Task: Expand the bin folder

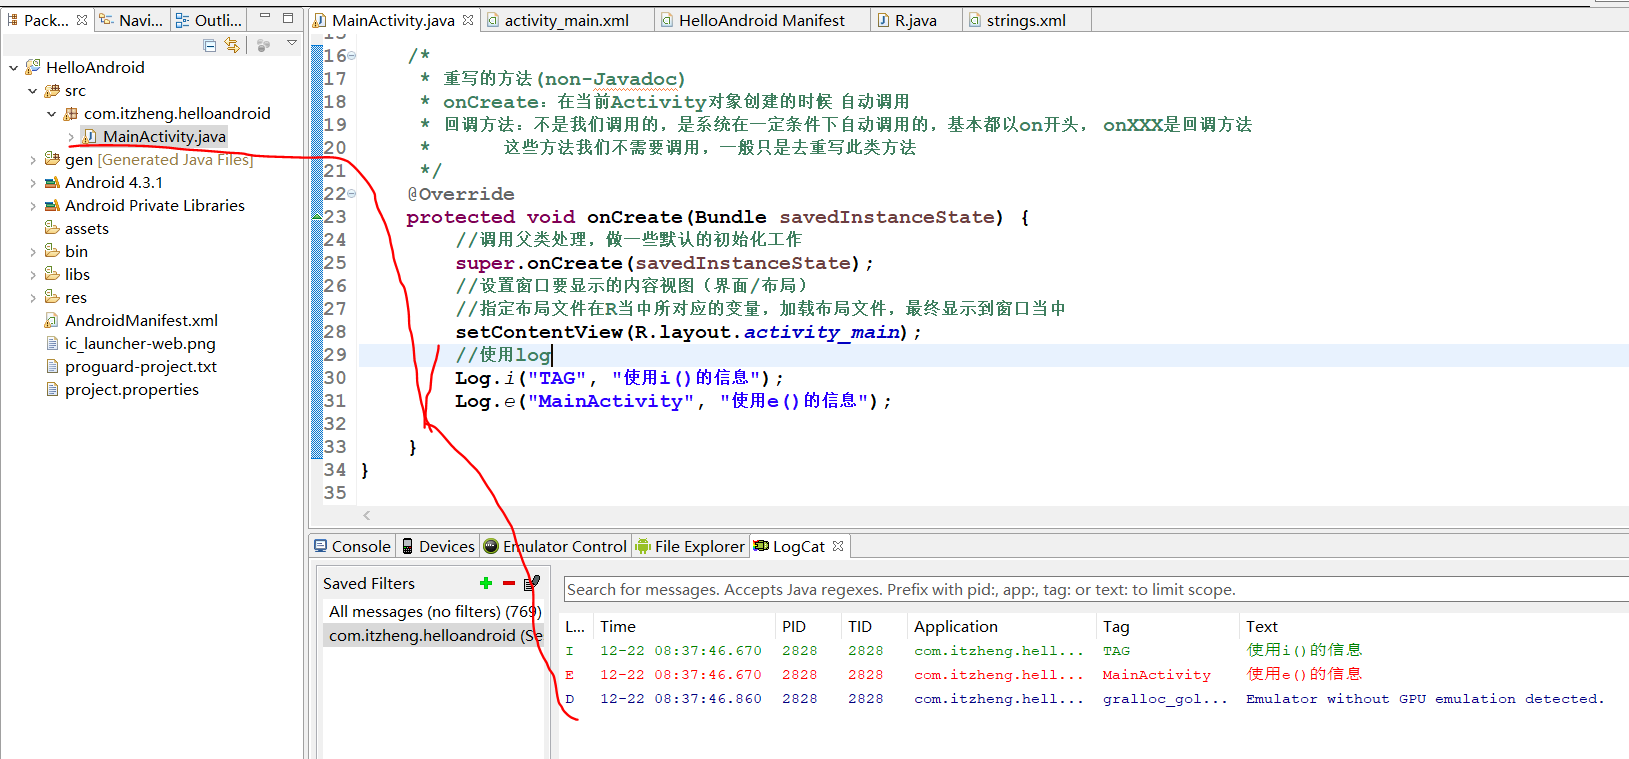Action: [x=33, y=252]
